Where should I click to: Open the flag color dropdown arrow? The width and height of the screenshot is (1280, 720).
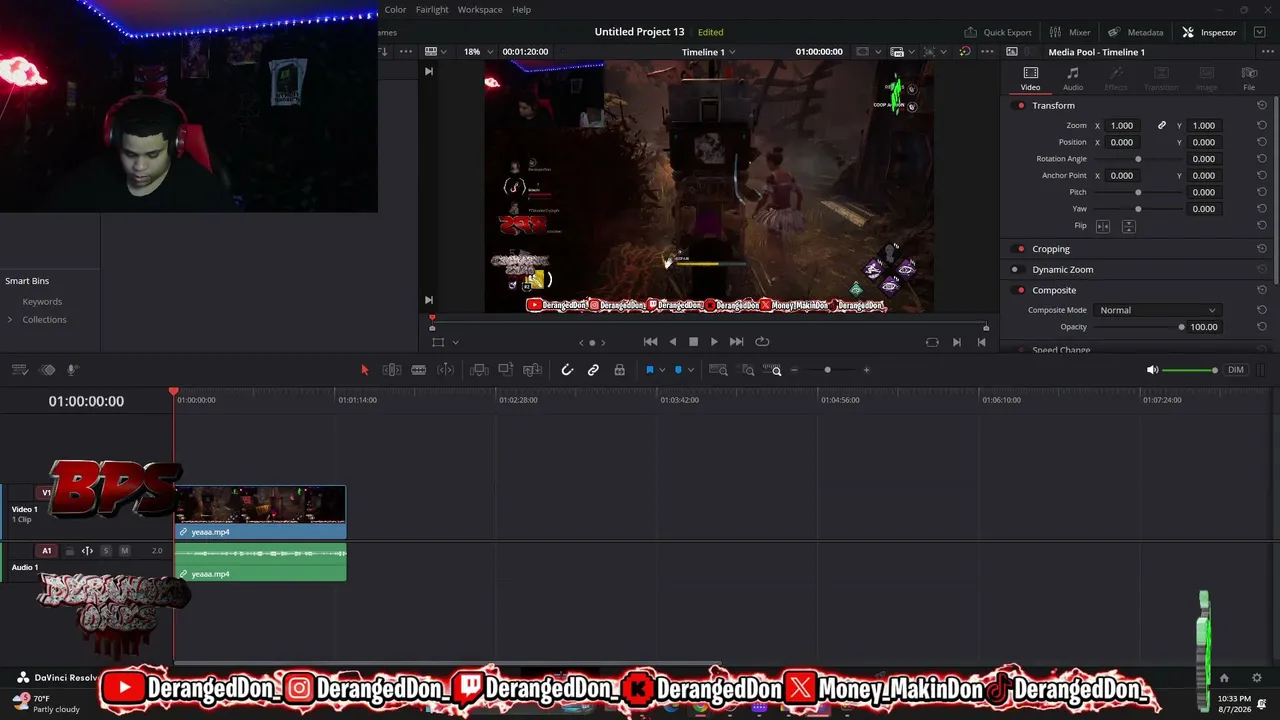pos(661,370)
